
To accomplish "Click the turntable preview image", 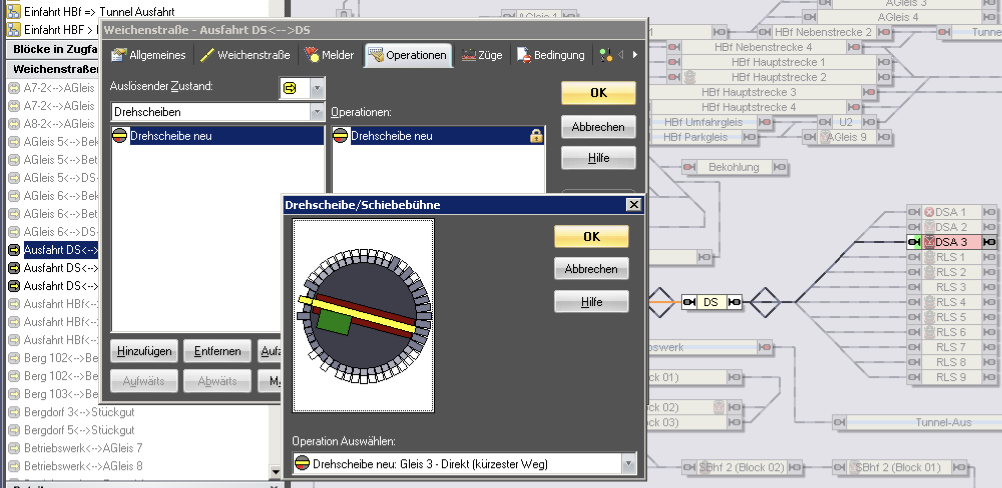I will pos(364,315).
